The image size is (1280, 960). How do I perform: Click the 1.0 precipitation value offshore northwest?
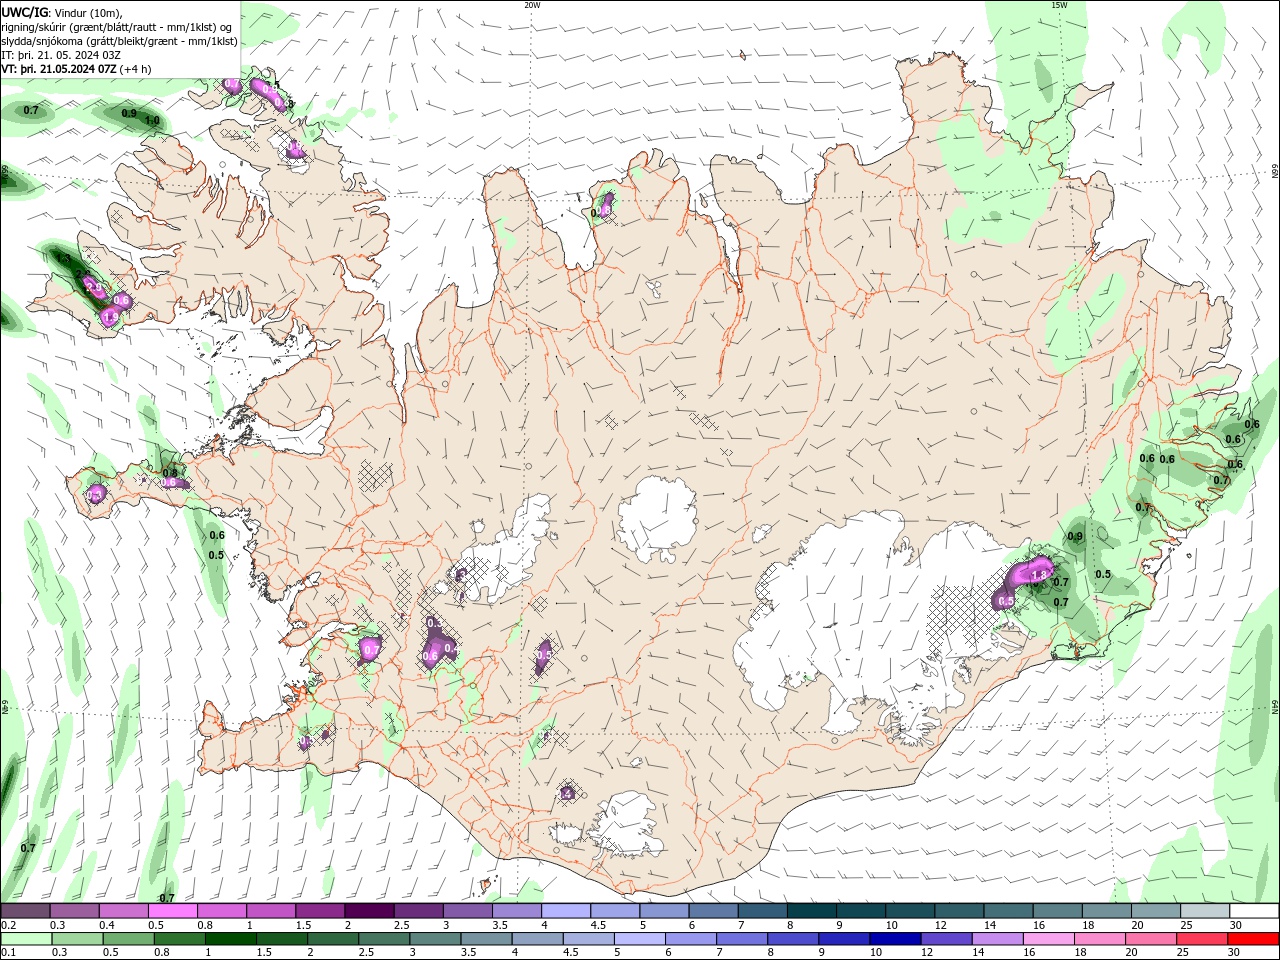click(152, 121)
